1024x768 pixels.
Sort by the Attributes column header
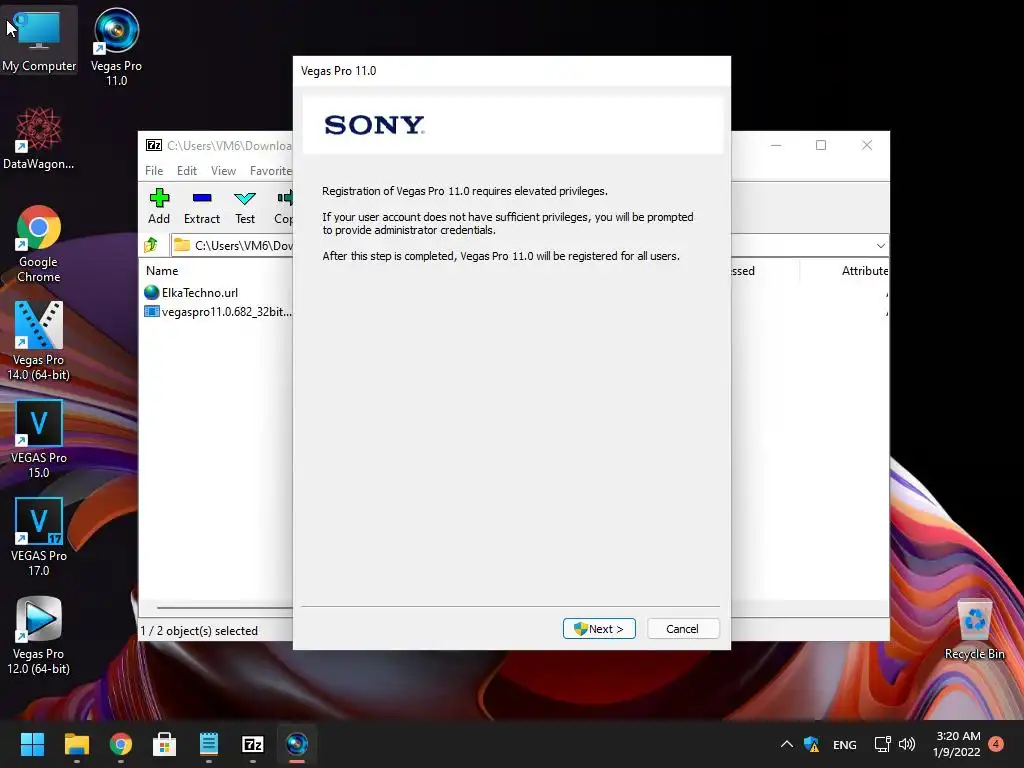pos(865,270)
